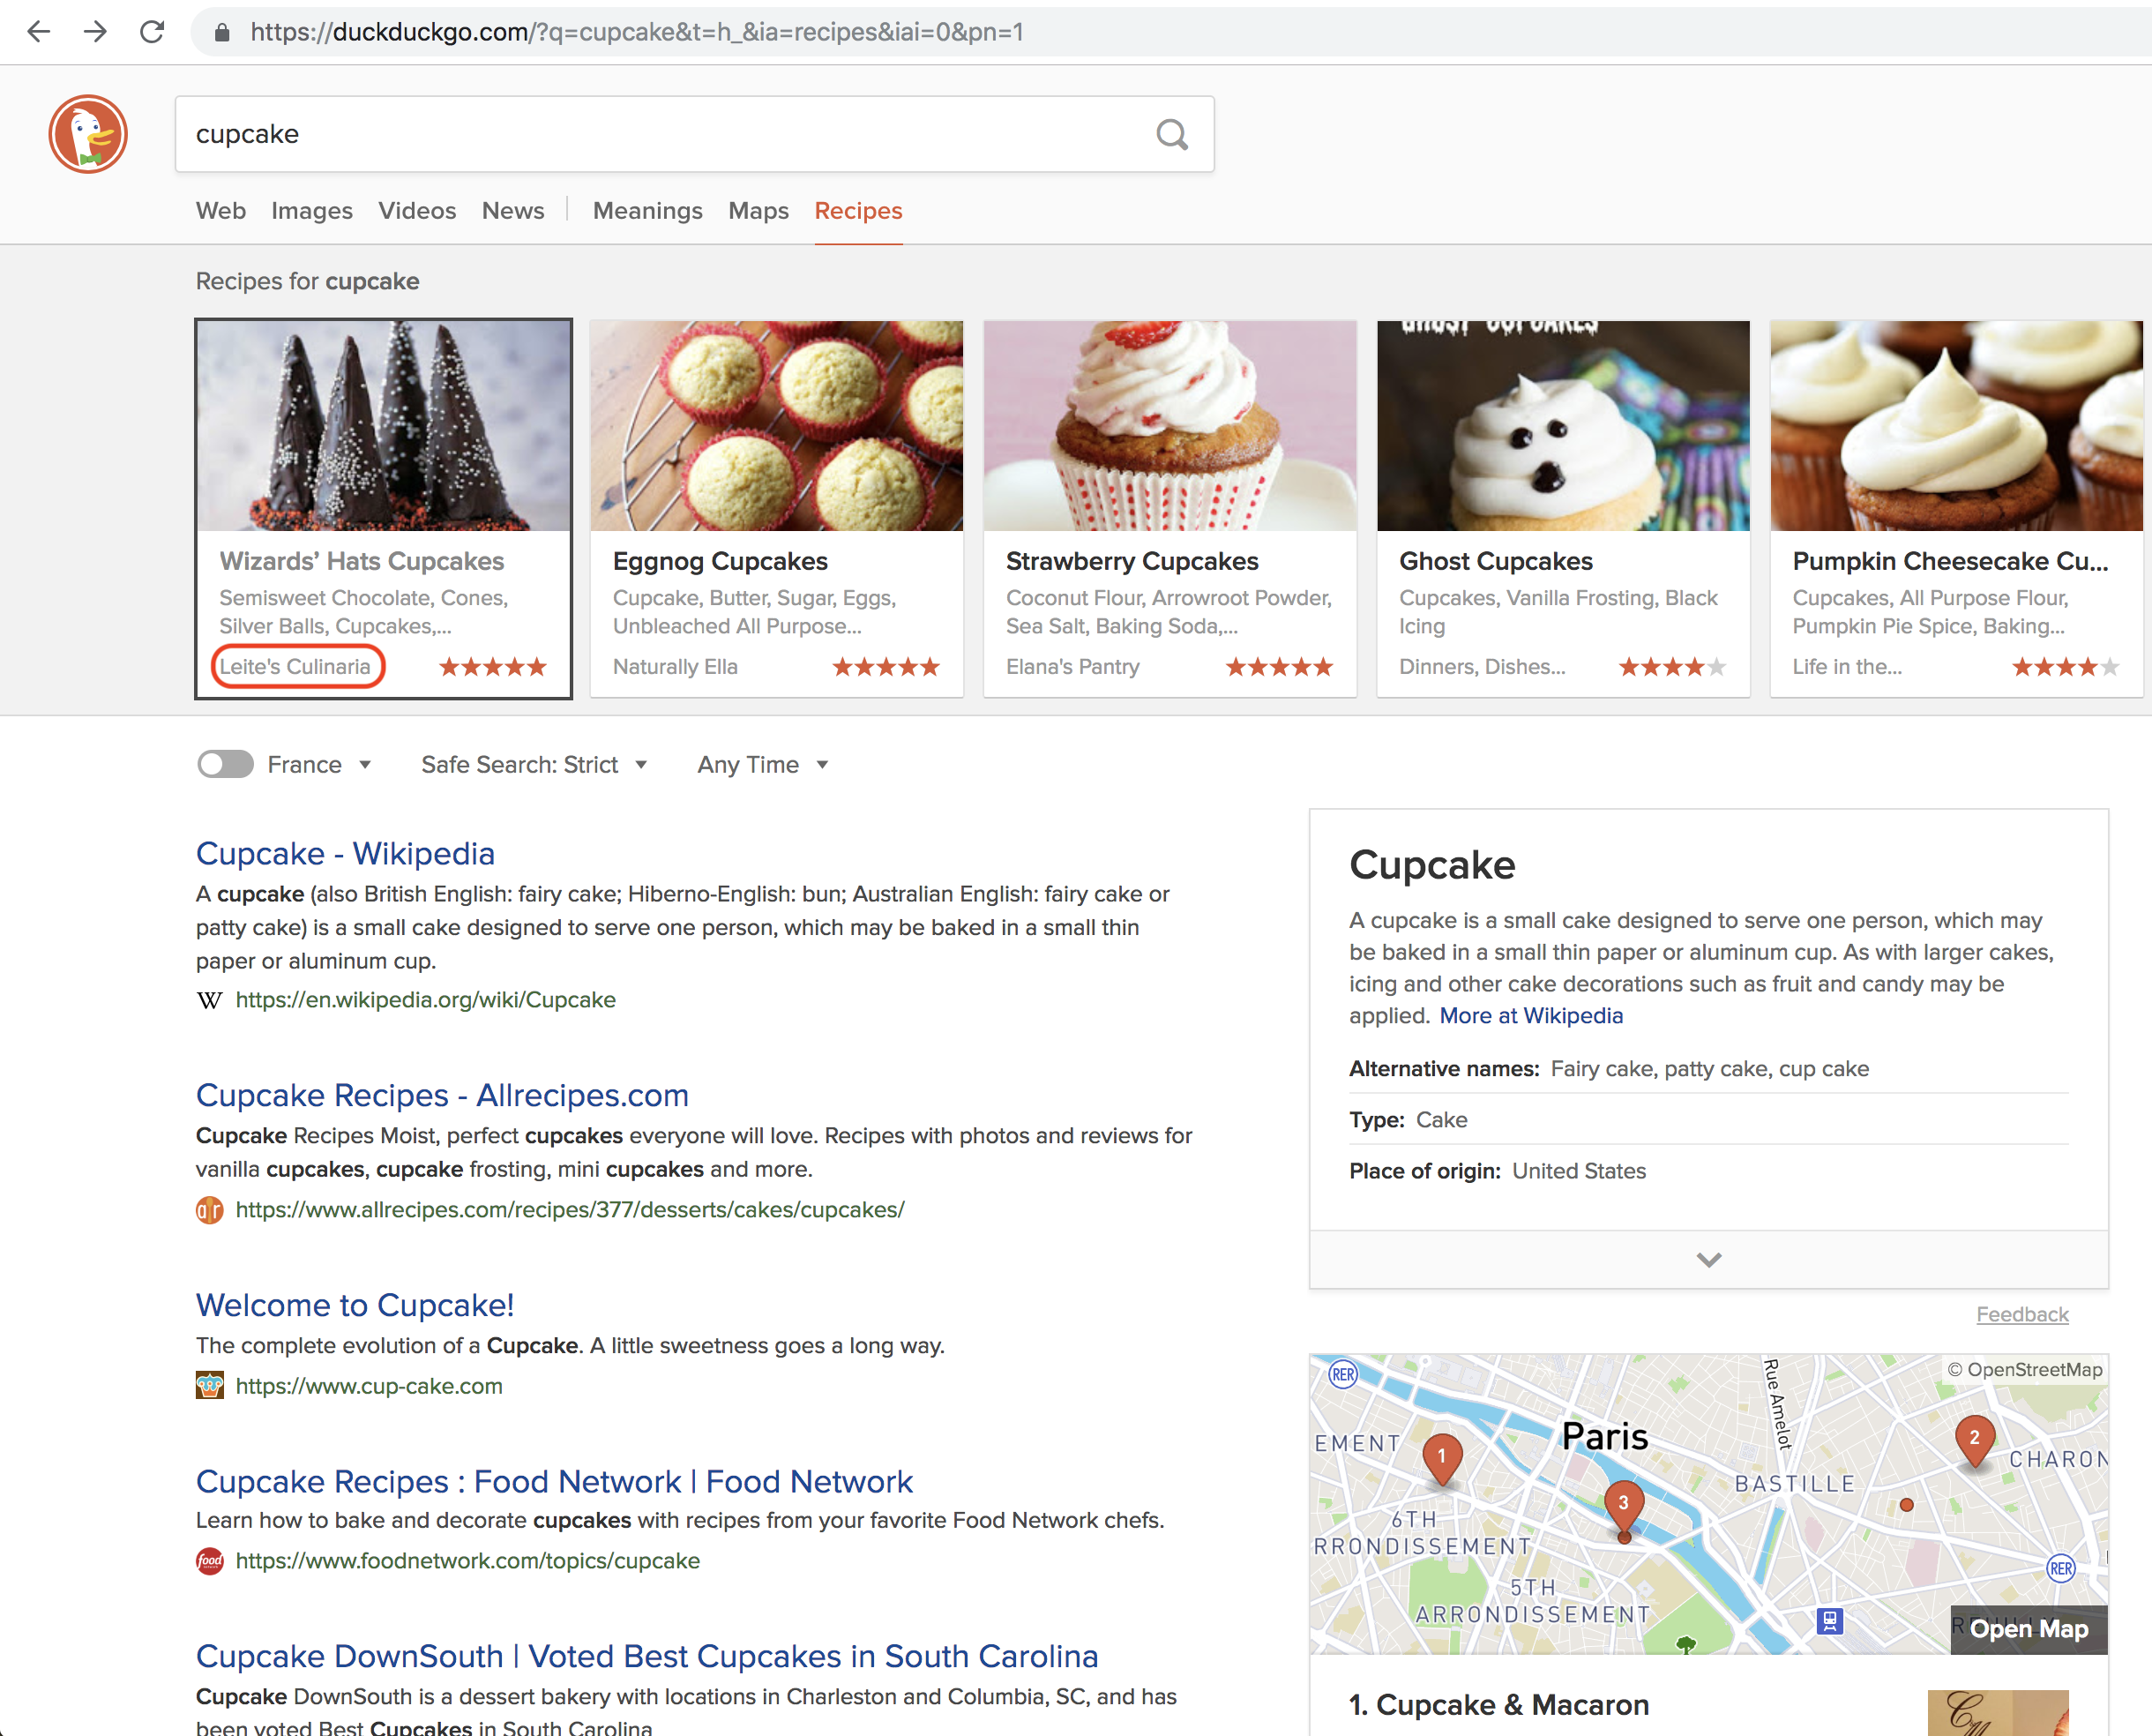The width and height of the screenshot is (2152, 1736).
Task: Click map pin number 3
Action: [1623, 1507]
